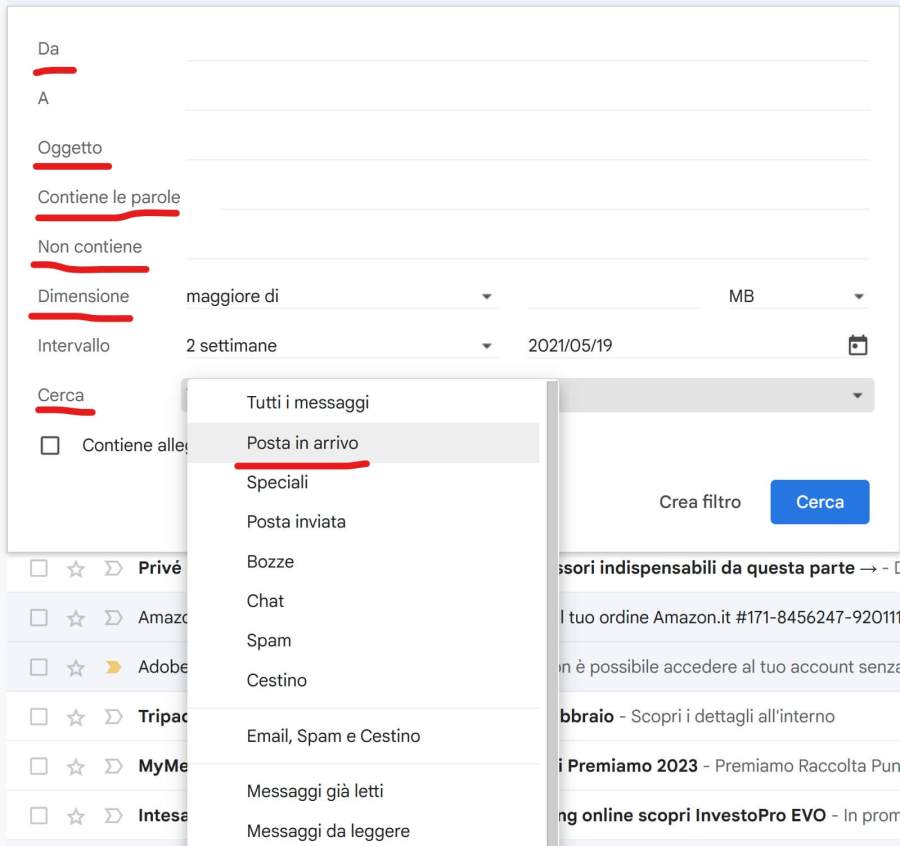Expand the '2 settimane' interval dropdown
Viewport: 900px width, 846px height.
[340, 346]
